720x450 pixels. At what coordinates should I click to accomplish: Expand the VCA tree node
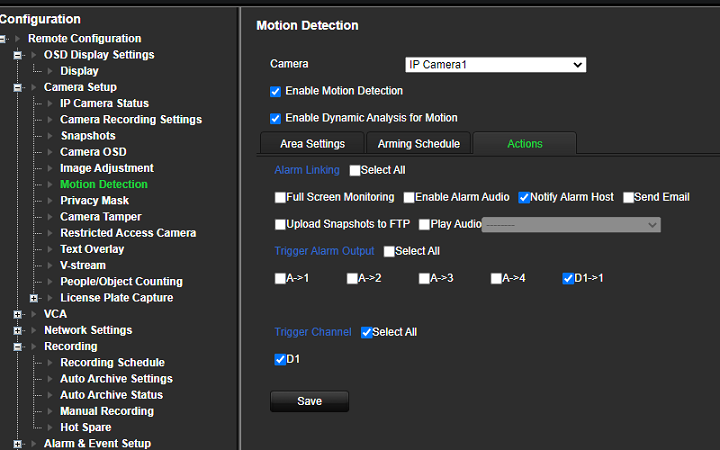click(17, 315)
